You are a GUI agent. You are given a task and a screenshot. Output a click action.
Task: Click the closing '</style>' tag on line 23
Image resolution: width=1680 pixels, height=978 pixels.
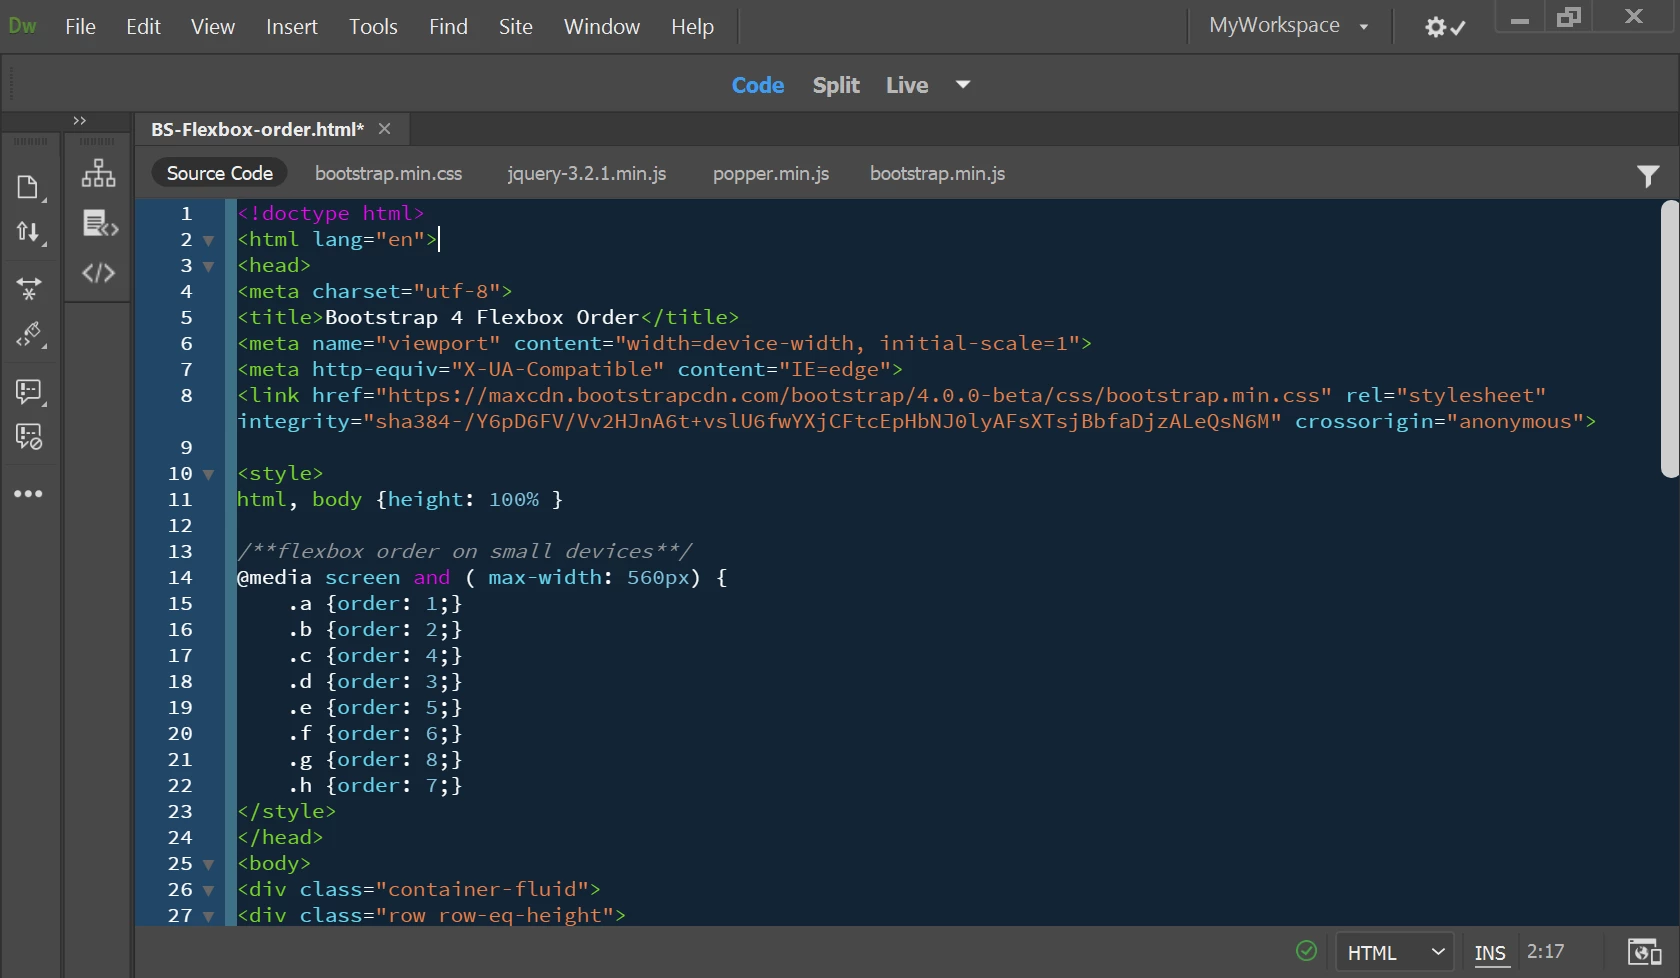(x=287, y=811)
